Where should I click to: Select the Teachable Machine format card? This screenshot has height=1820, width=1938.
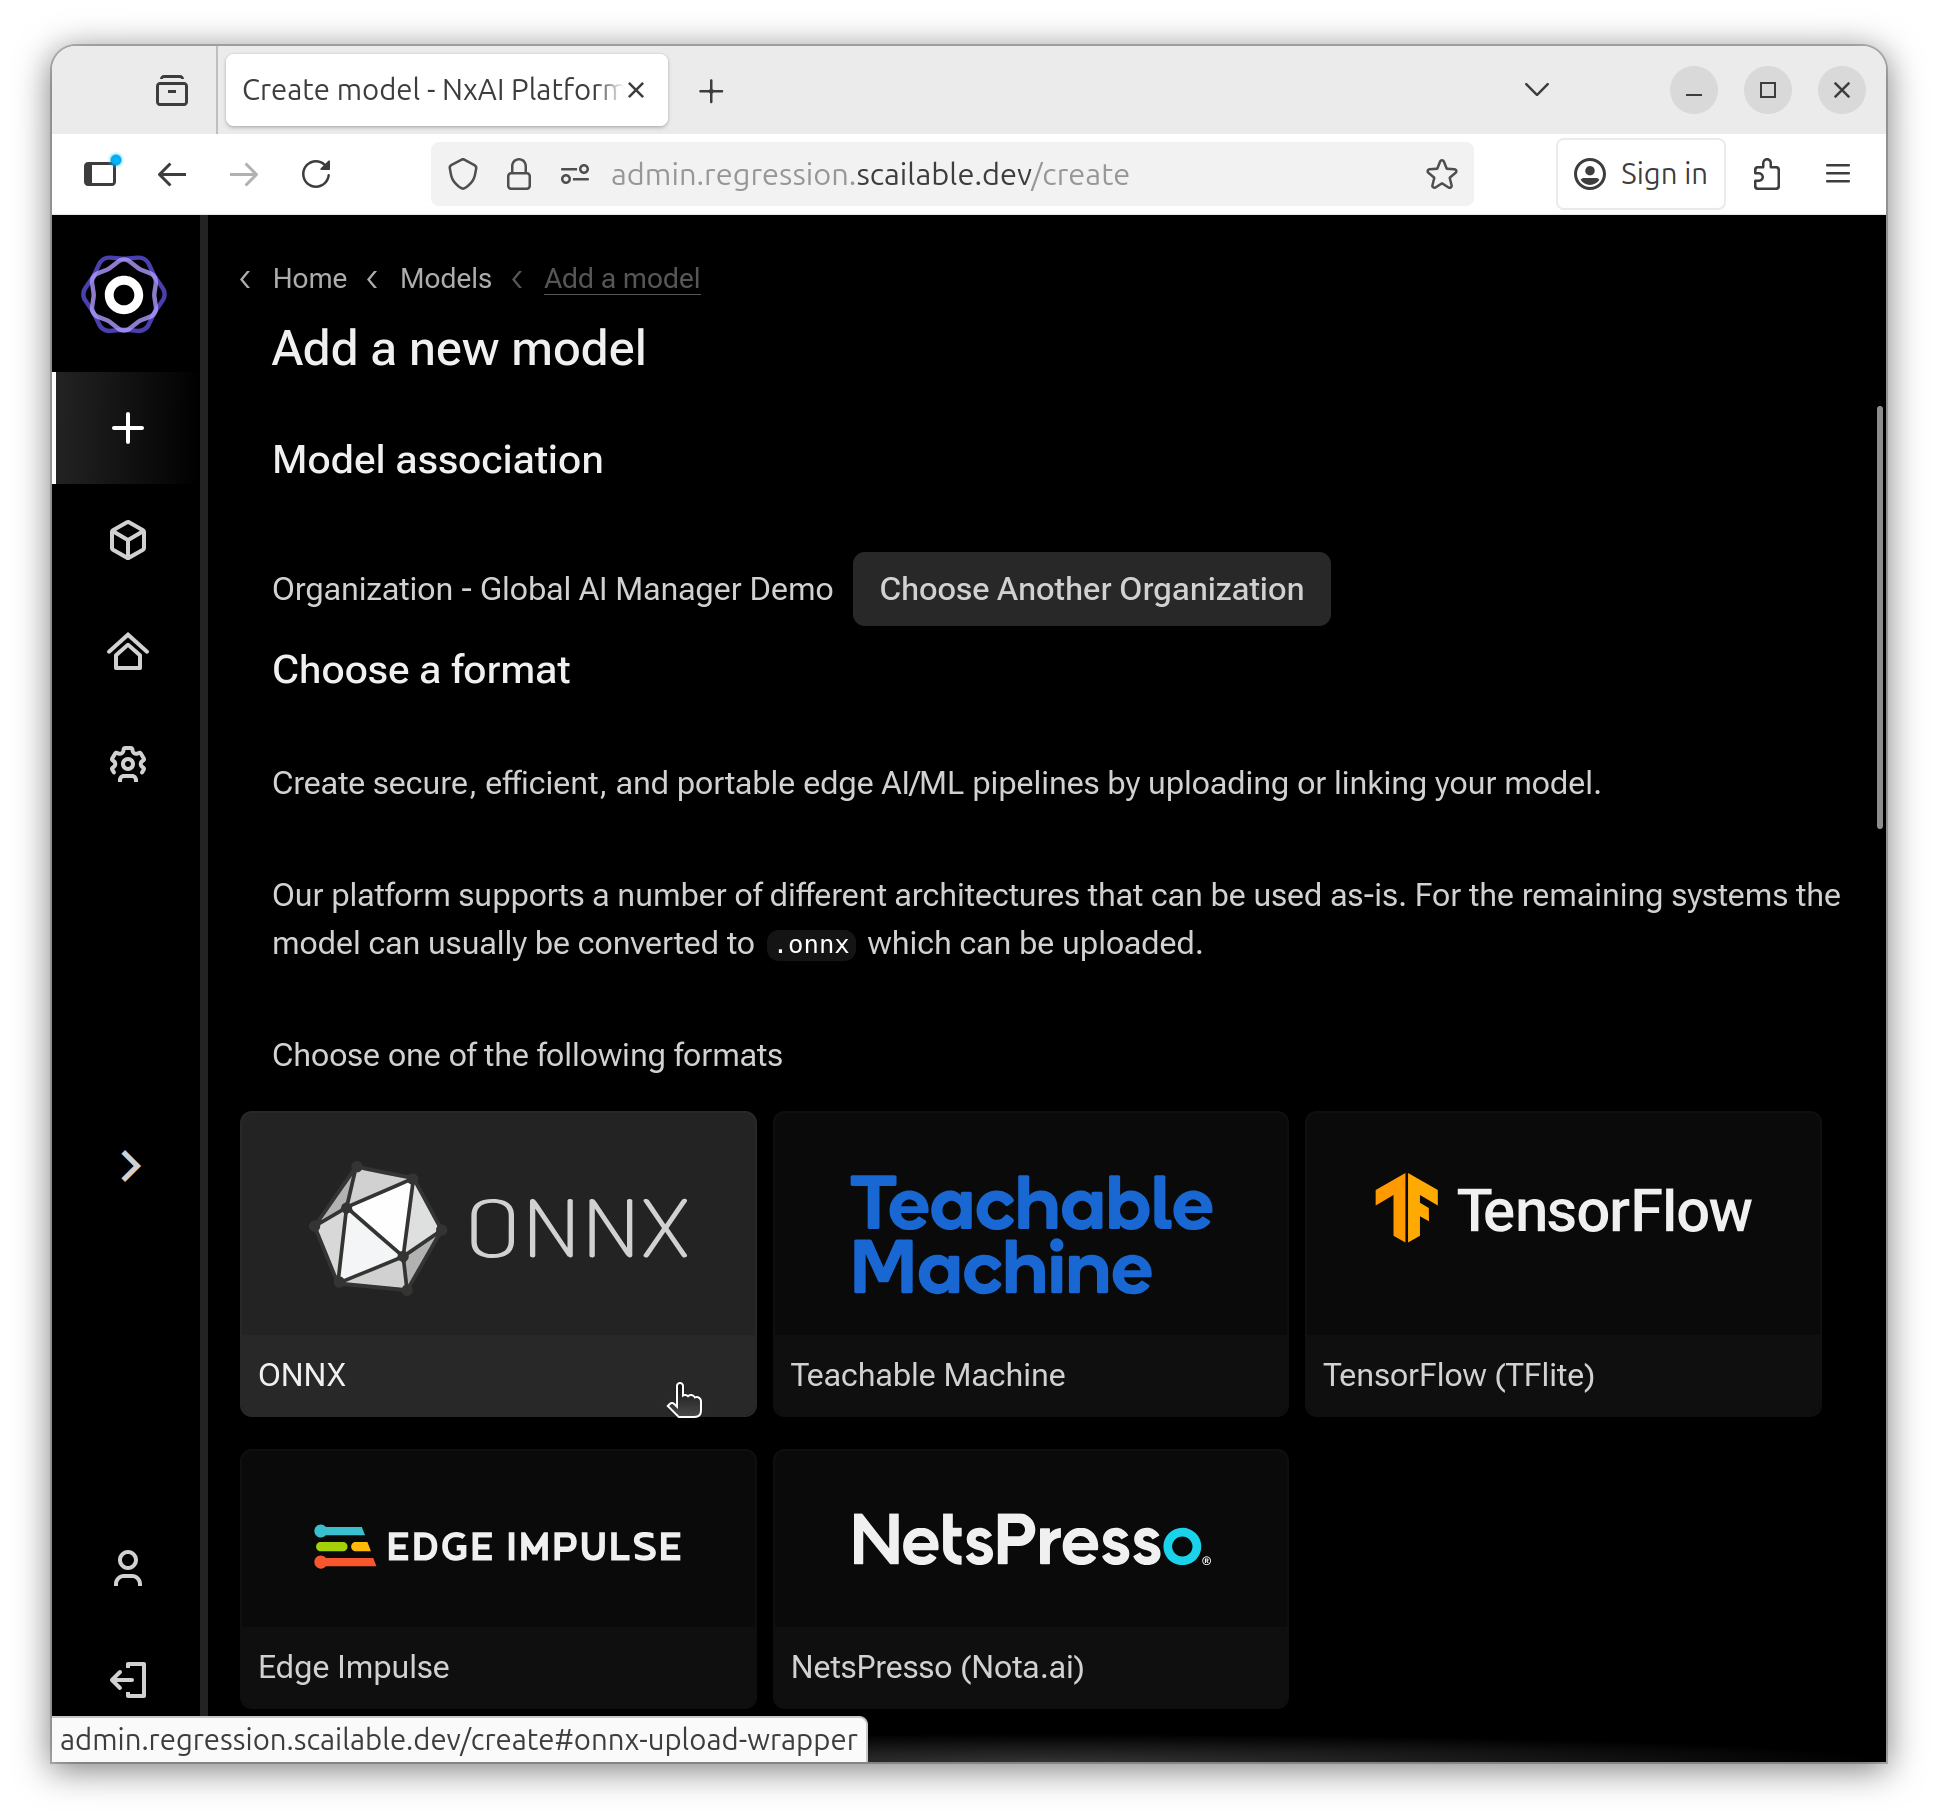pos(1030,1263)
